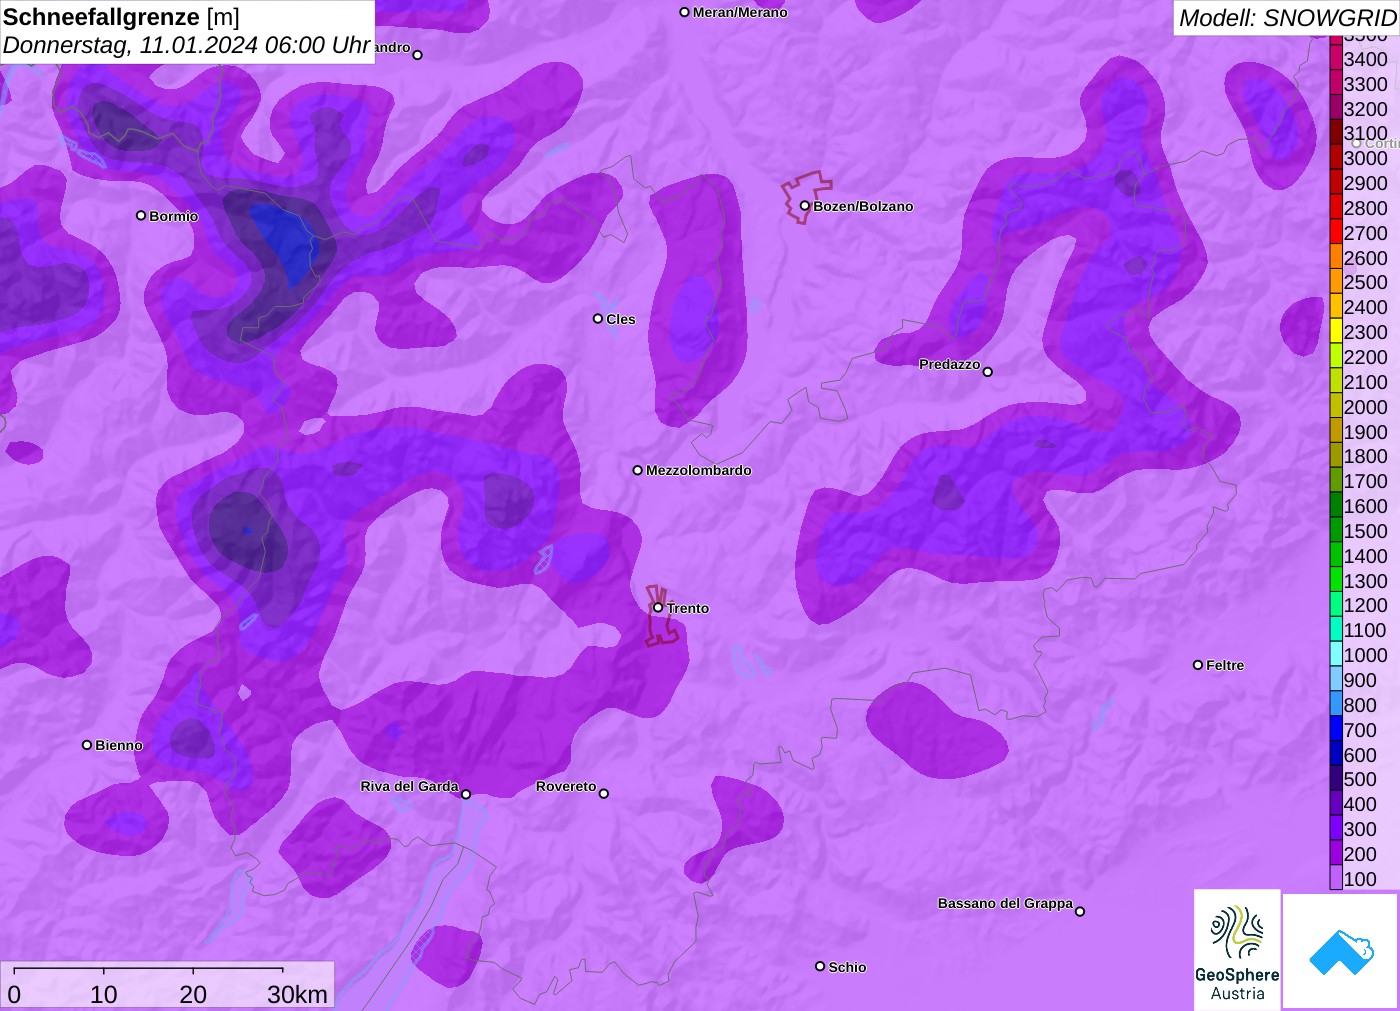
Task: Click the red Trento municipality outline
Action: point(660,616)
